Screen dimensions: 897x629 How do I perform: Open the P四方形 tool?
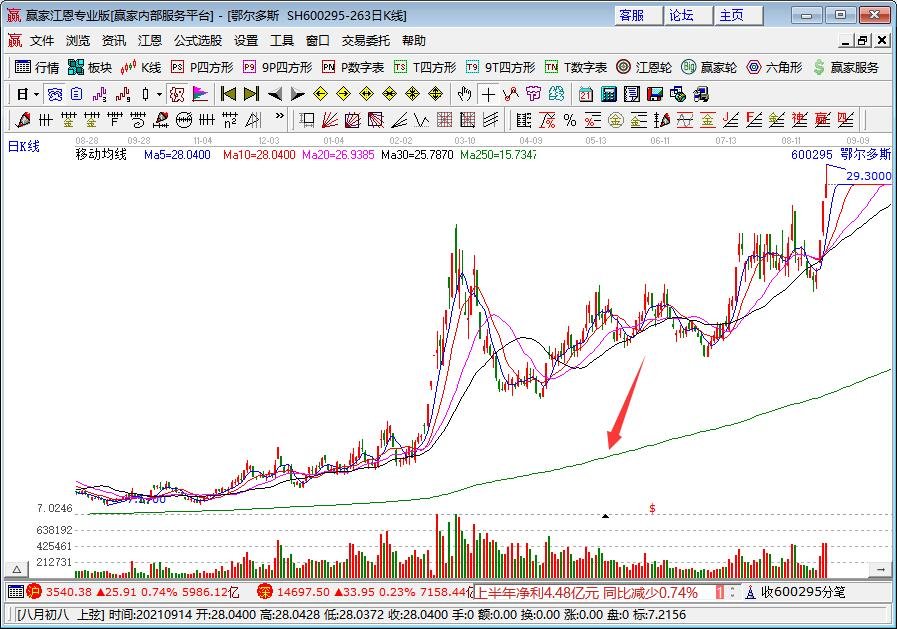pyautogui.click(x=203, y=67)
